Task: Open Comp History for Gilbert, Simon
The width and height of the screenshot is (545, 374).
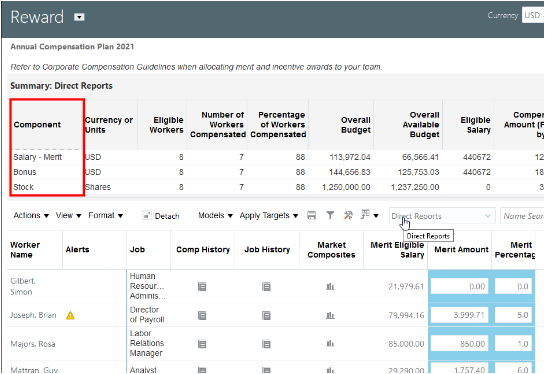Action: pos(202,286)
